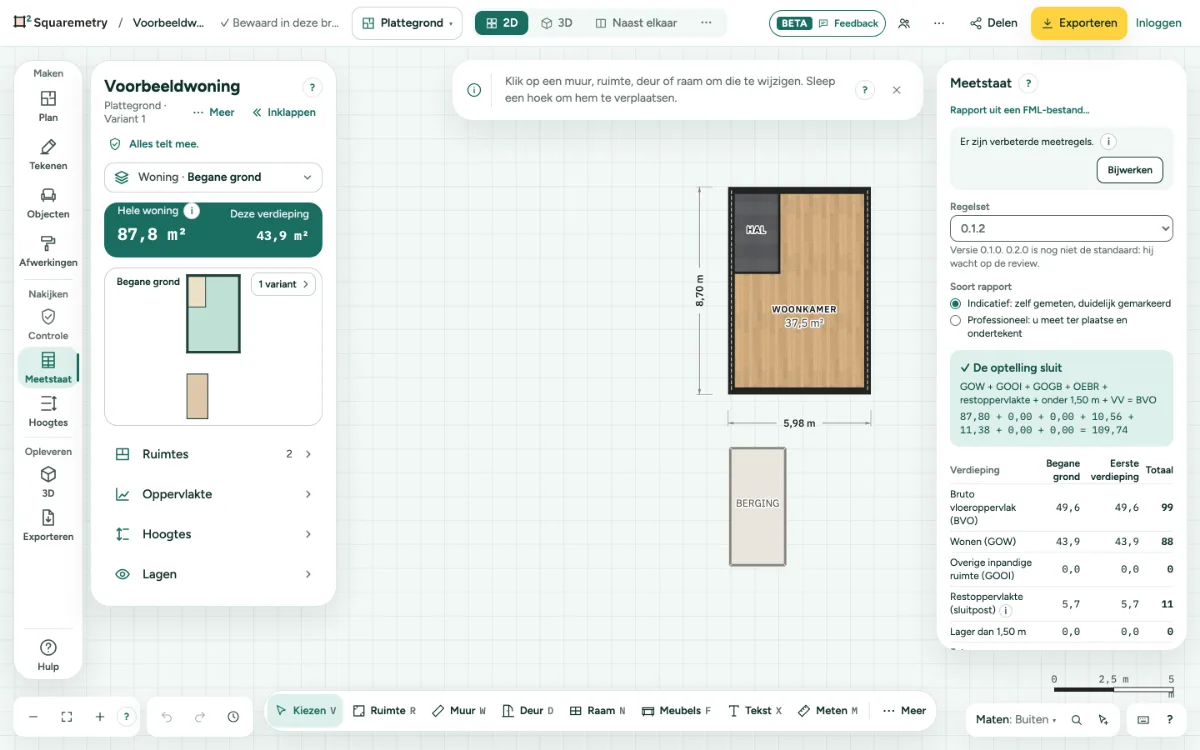Open the Regelset 0.1.2 dropdown
Screen dimensions: 1200x750
[x=1061, y=229]
